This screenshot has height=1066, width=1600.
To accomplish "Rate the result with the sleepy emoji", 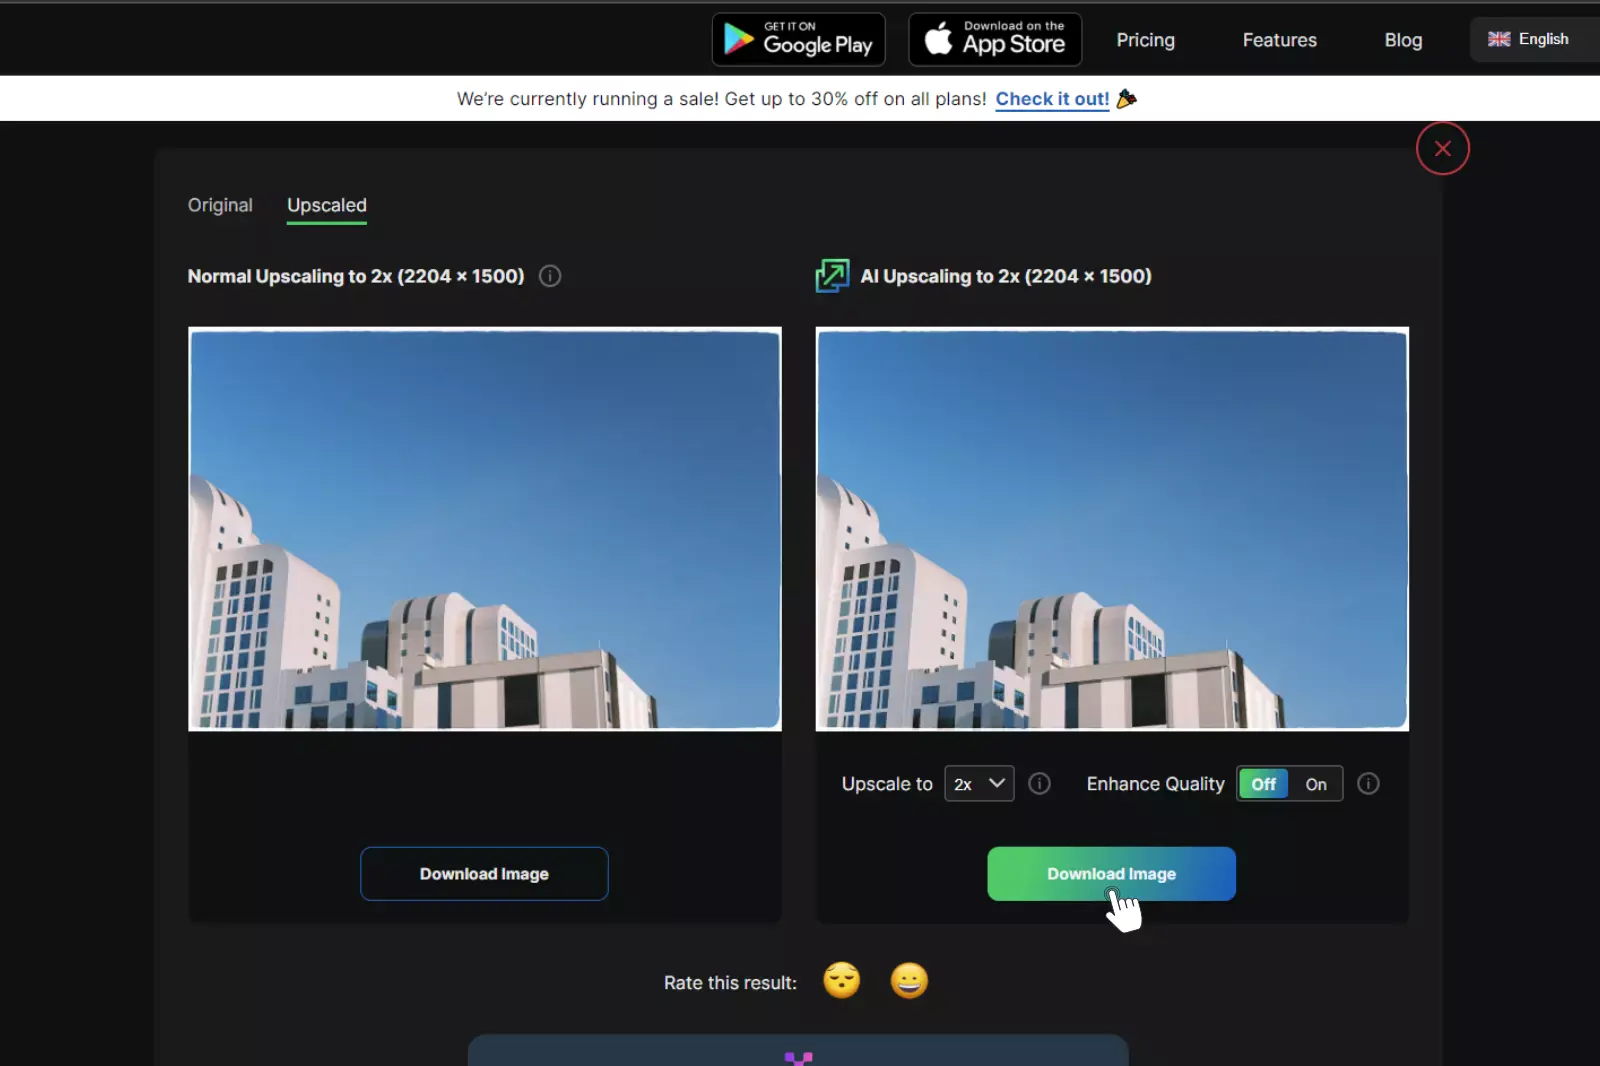I will [841, 981].
